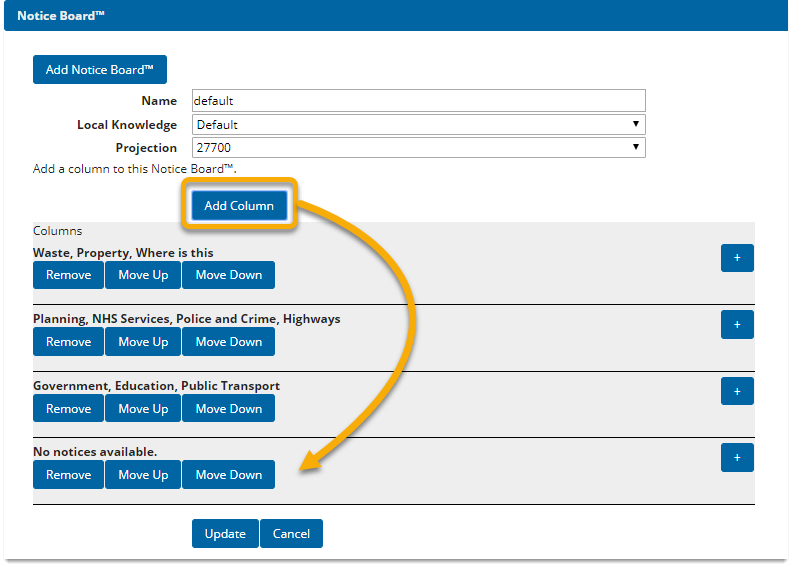Move Up the No notices available column

pyautogui.click(x=143, y=475)
